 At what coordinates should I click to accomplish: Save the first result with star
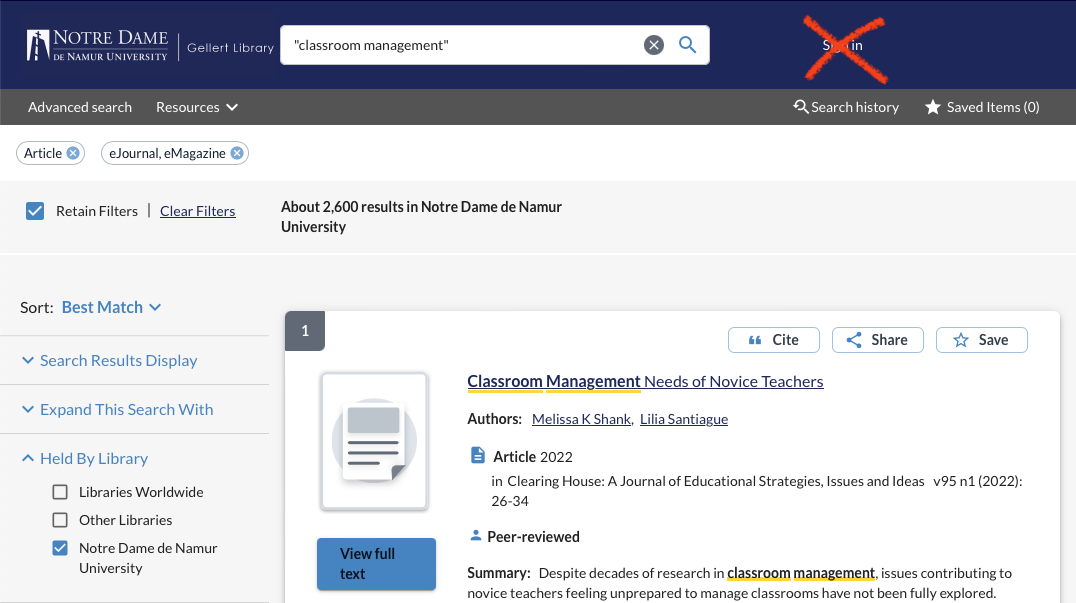[981, 340]
